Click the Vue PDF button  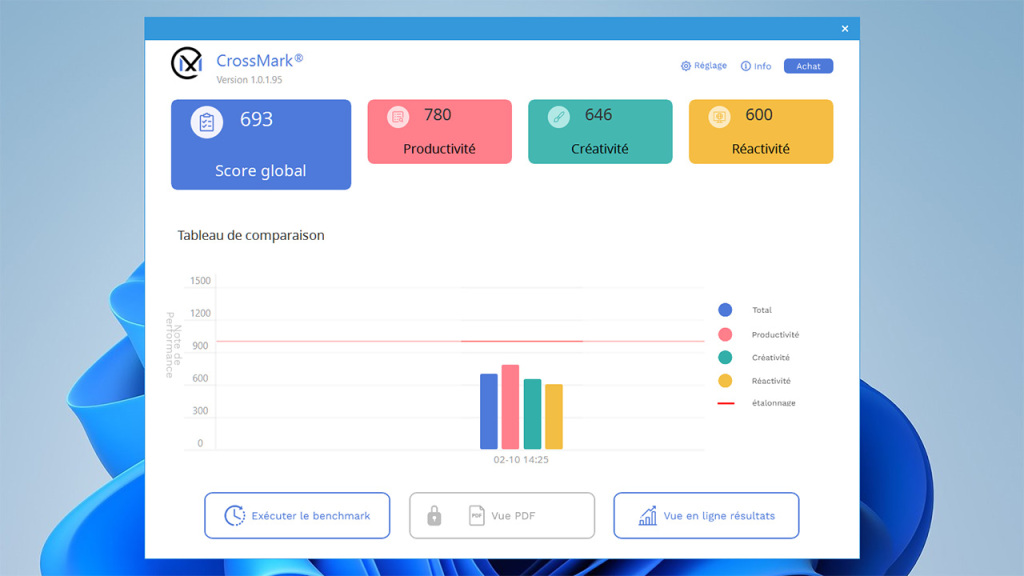(x=502, y=515)
